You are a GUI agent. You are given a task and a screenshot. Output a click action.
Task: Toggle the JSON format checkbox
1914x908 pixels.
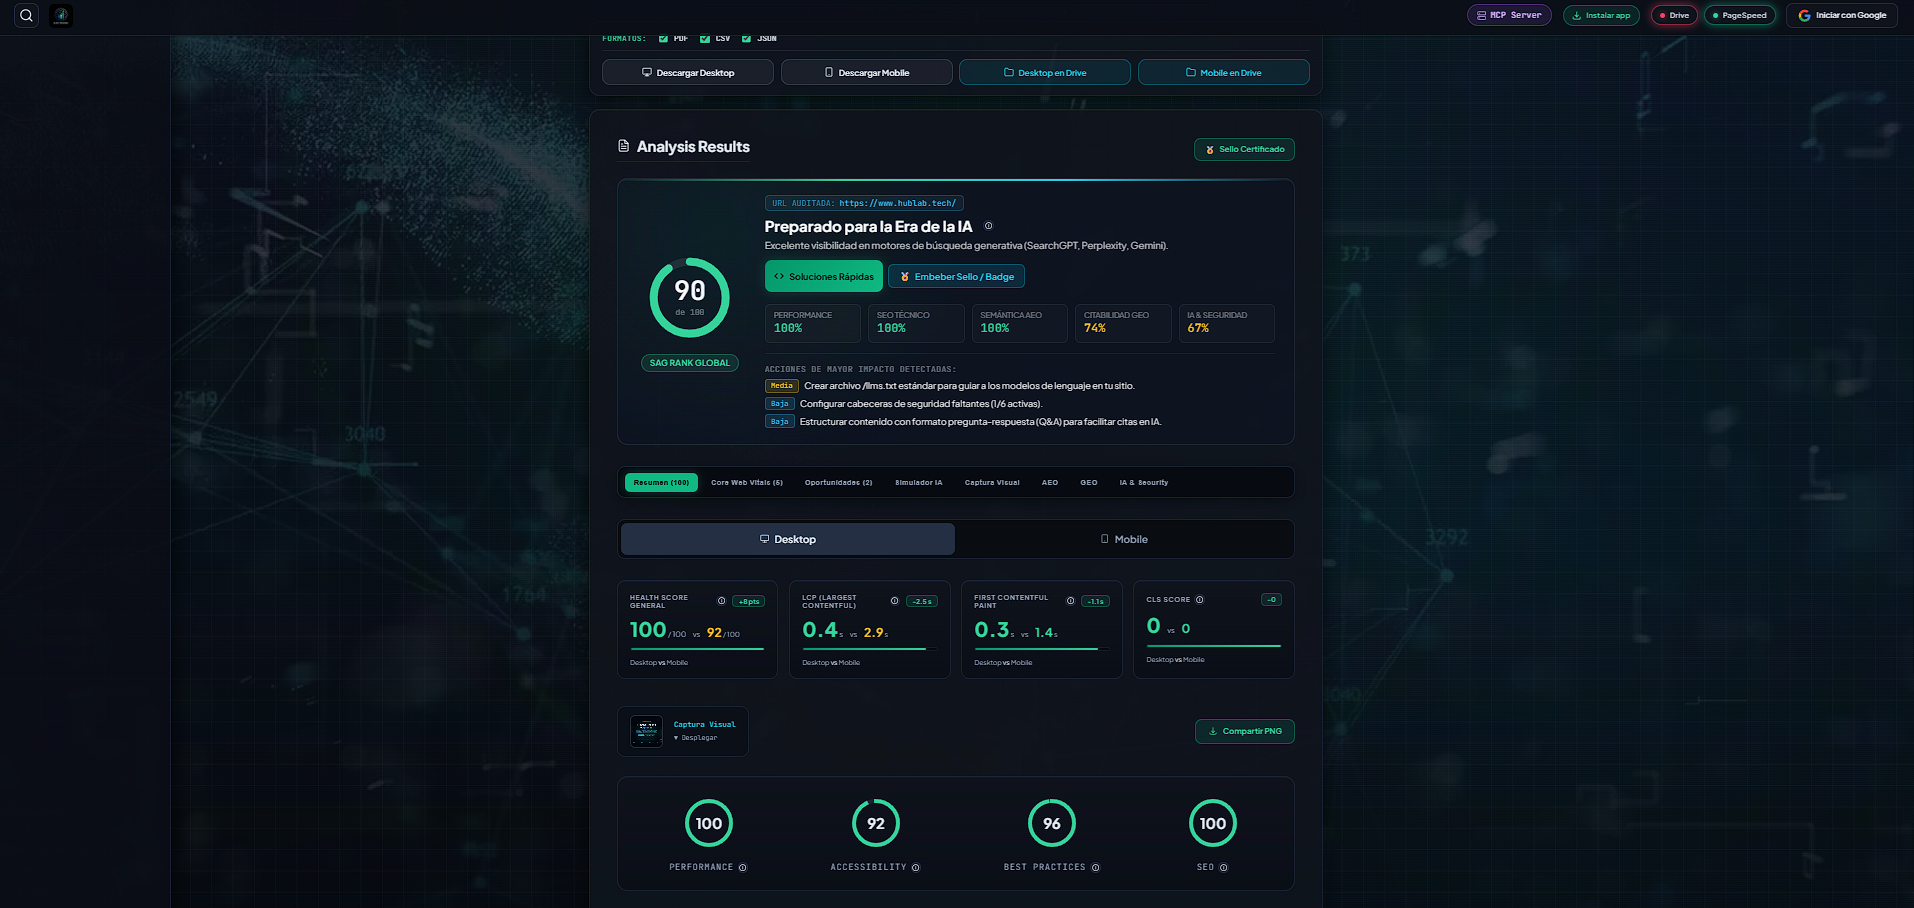tap(746, 39)
